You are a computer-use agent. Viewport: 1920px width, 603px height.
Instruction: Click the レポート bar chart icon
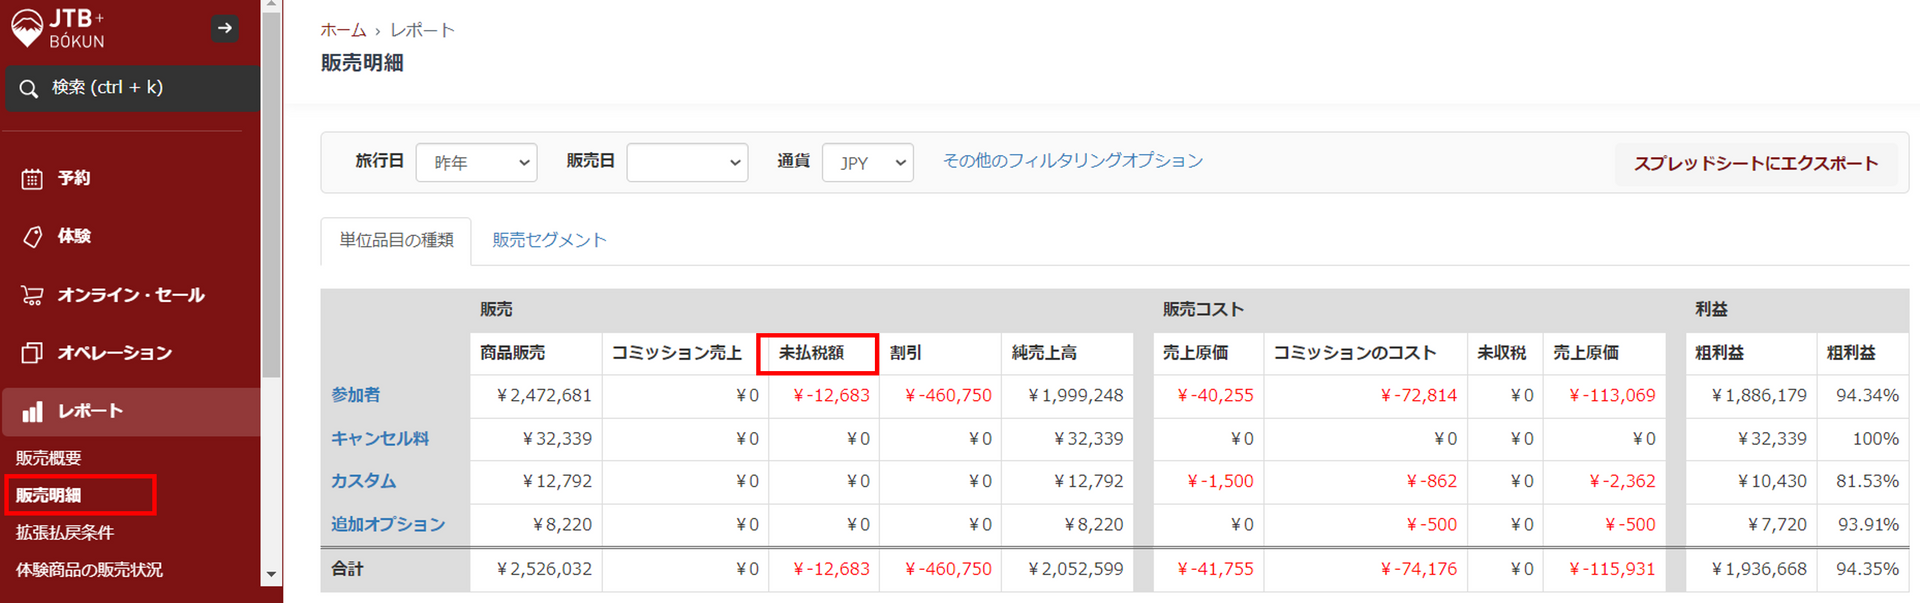[x=32, y=411]
